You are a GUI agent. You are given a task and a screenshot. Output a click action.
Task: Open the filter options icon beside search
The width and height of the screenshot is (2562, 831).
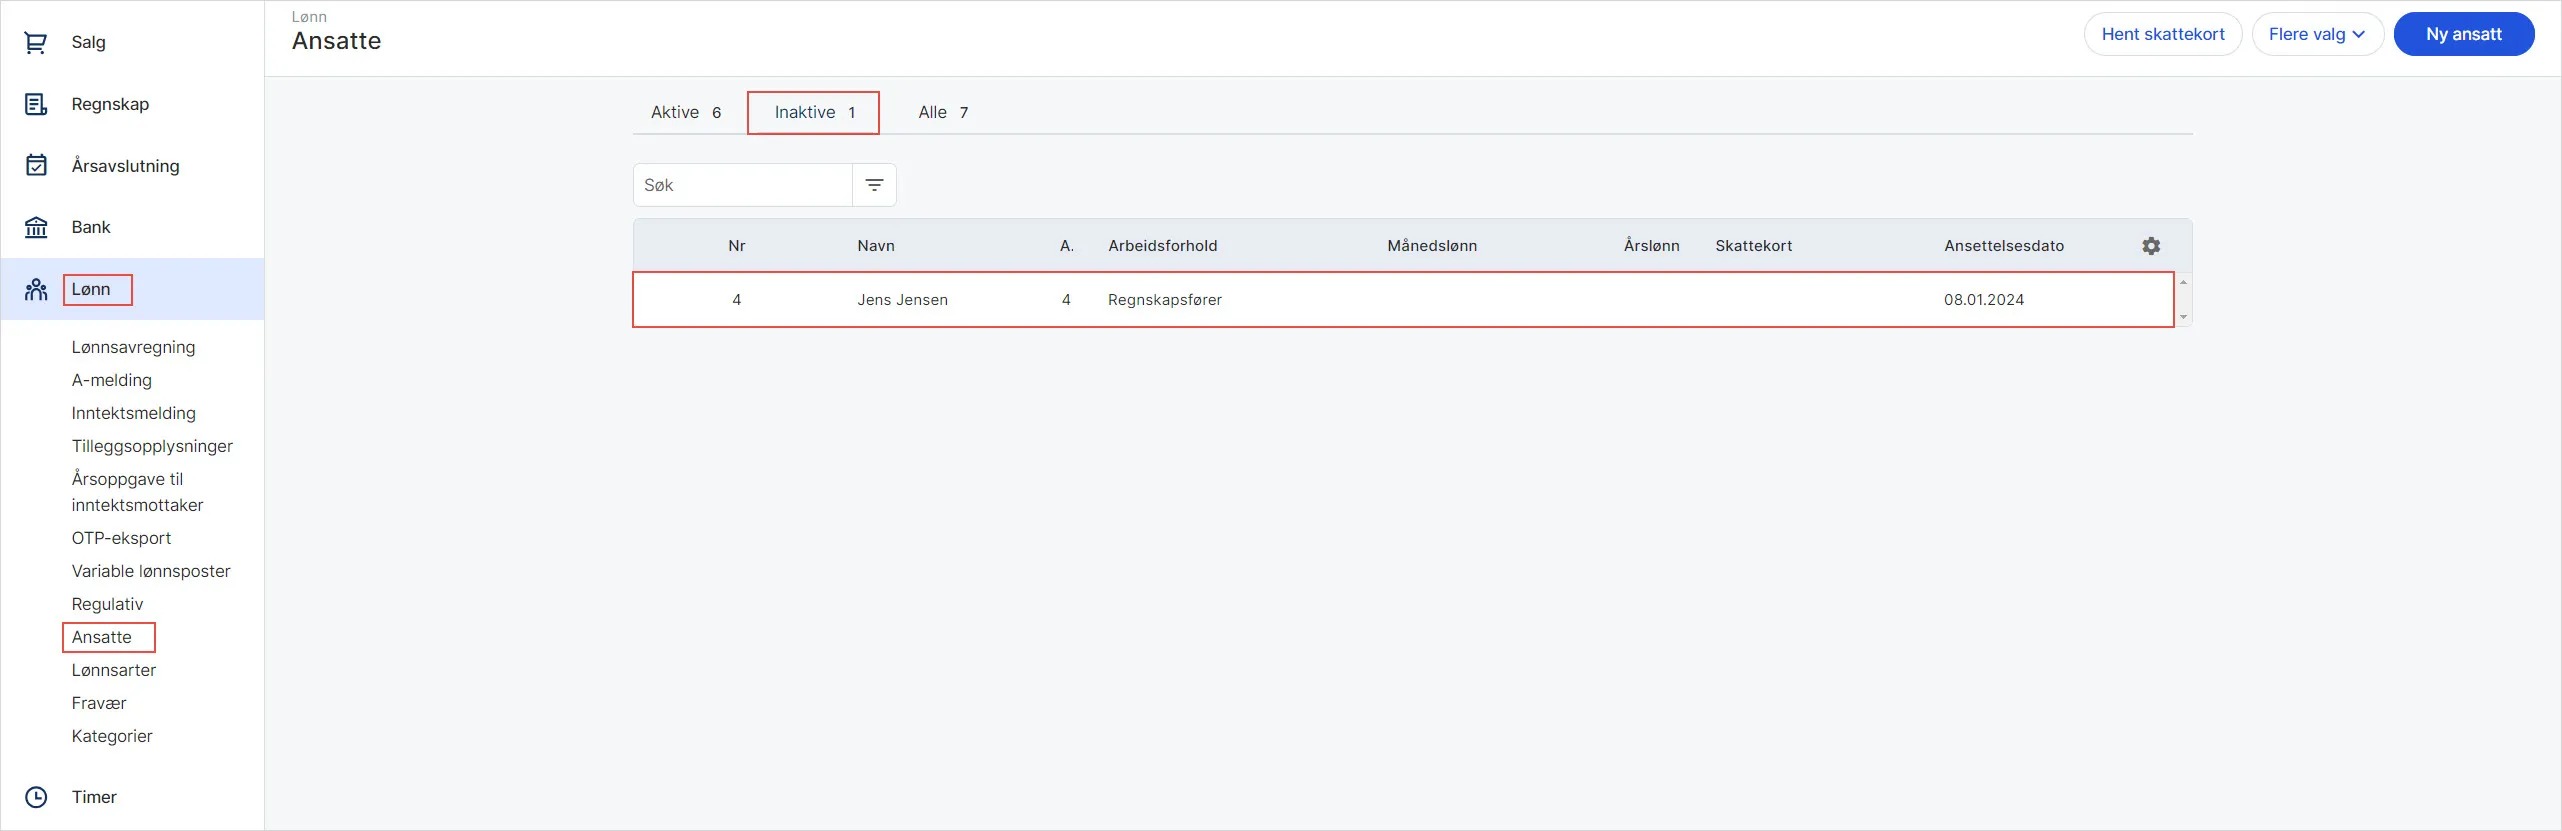(x=874, y=185)
